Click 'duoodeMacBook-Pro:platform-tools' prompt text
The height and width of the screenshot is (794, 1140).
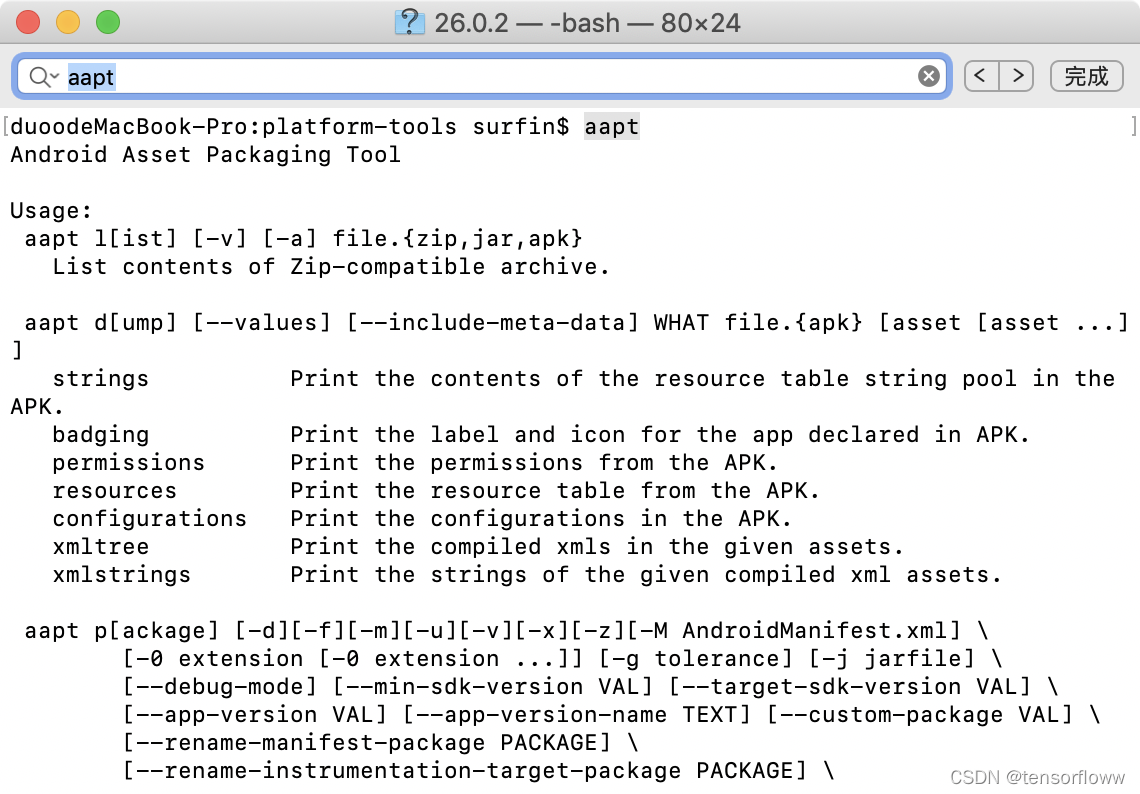click(x=233, y=127)
